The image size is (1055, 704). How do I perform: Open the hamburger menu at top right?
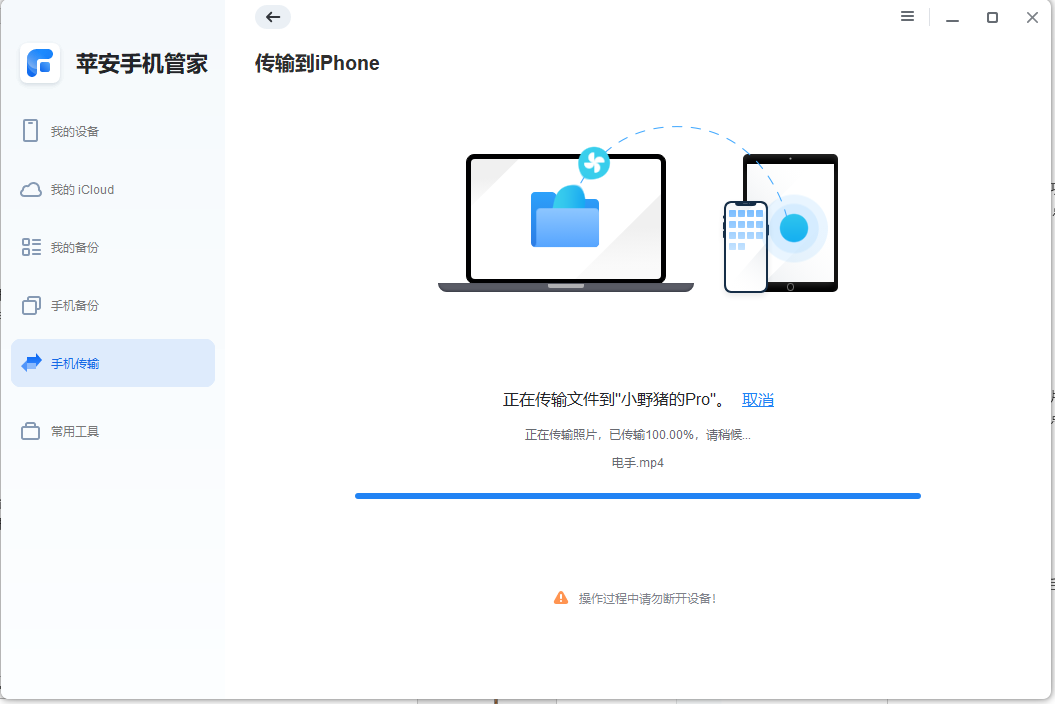[907, 17]
